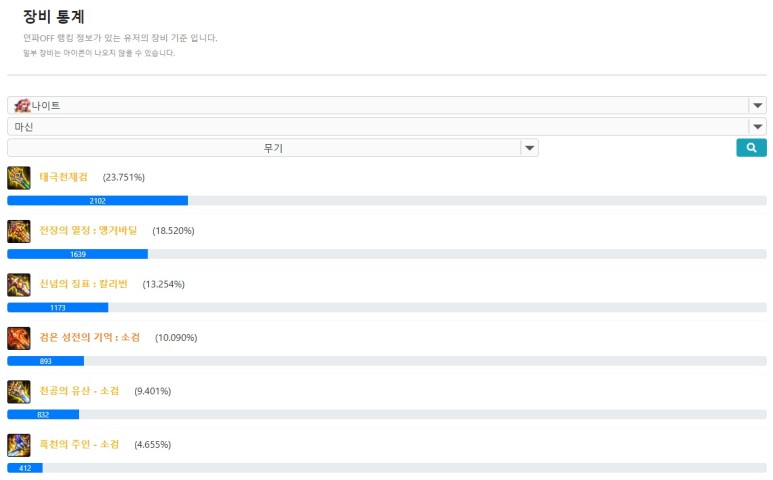
Task: Open the 전장의 열정 : 앵거바딜 link
Action: tap(88, 231)
